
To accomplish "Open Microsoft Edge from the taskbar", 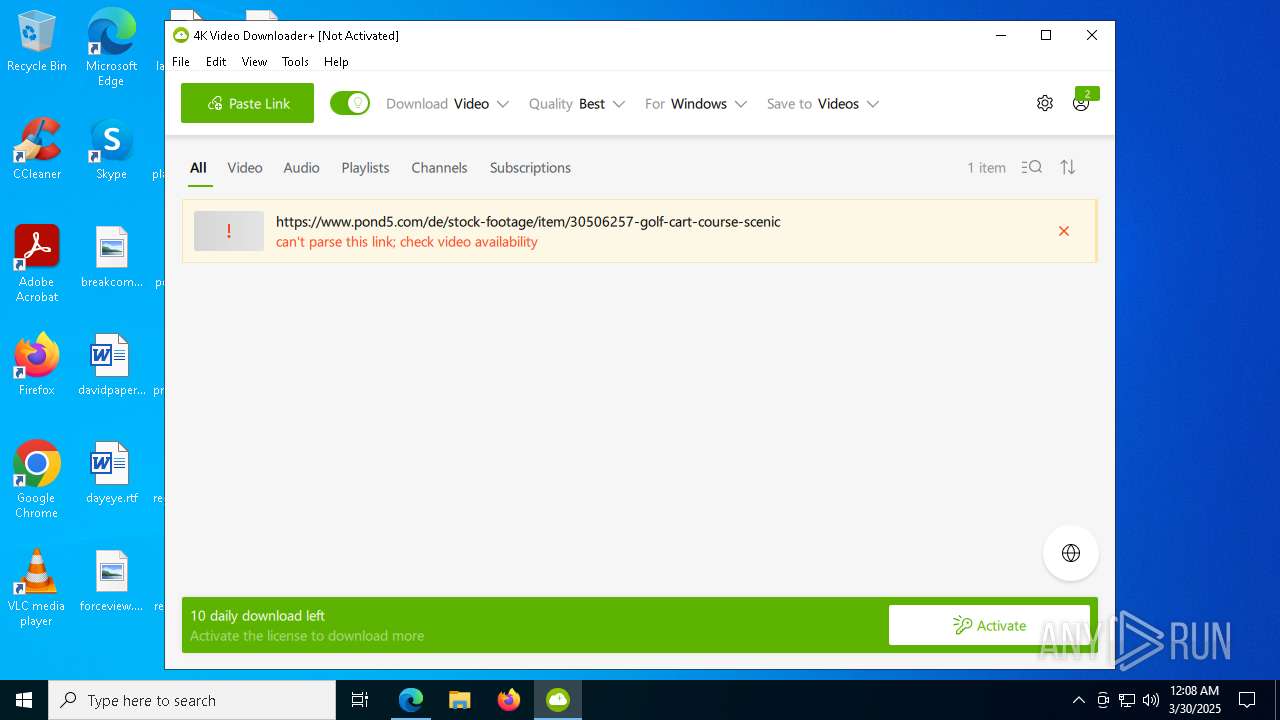I will point(411,700).
